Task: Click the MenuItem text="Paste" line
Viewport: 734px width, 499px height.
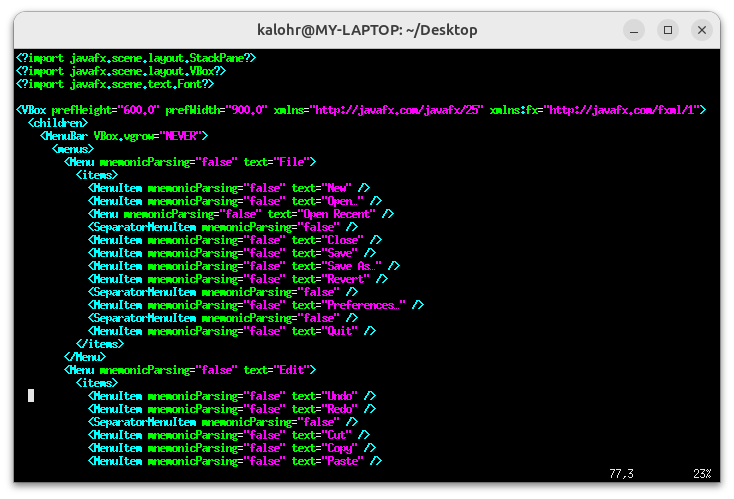Action: (235, 461)
